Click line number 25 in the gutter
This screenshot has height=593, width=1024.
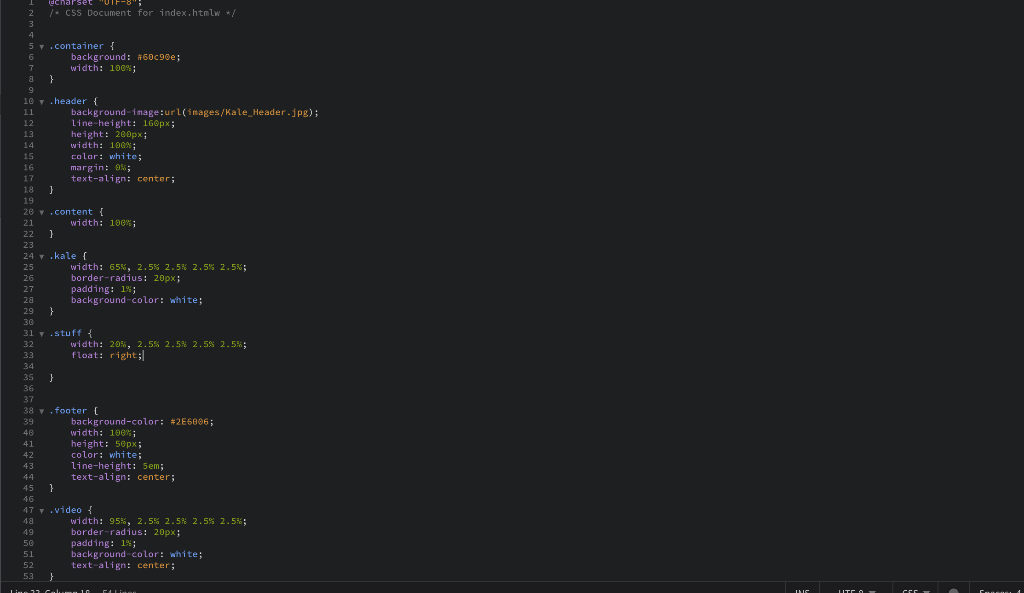tap(28, 266)
